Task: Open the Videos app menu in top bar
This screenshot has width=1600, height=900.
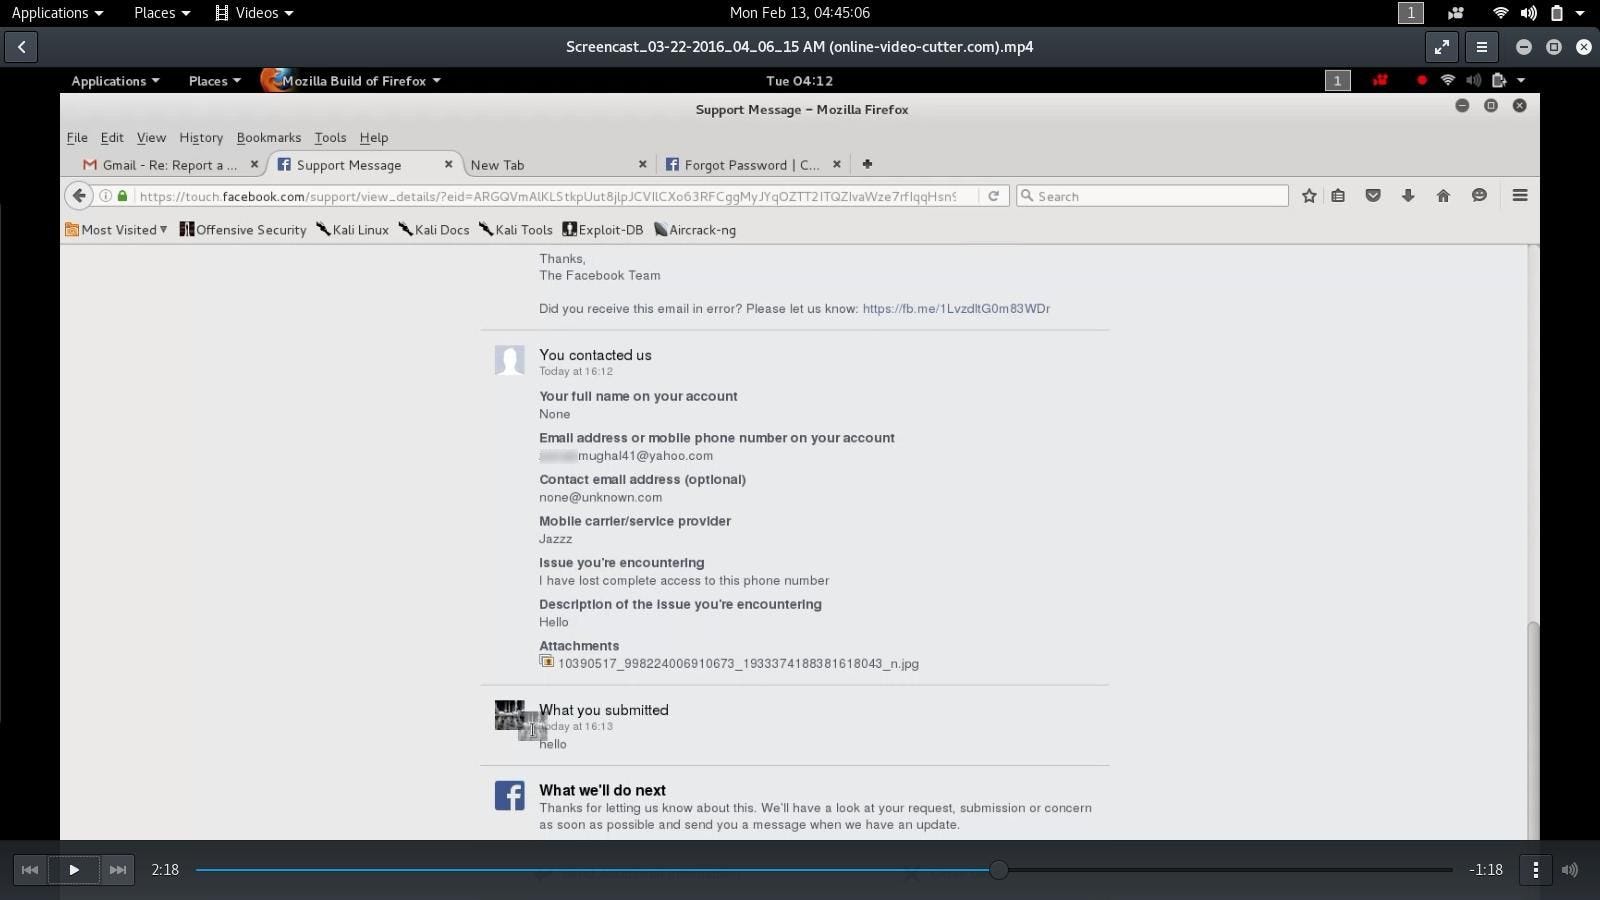Action: click(254, 13)
